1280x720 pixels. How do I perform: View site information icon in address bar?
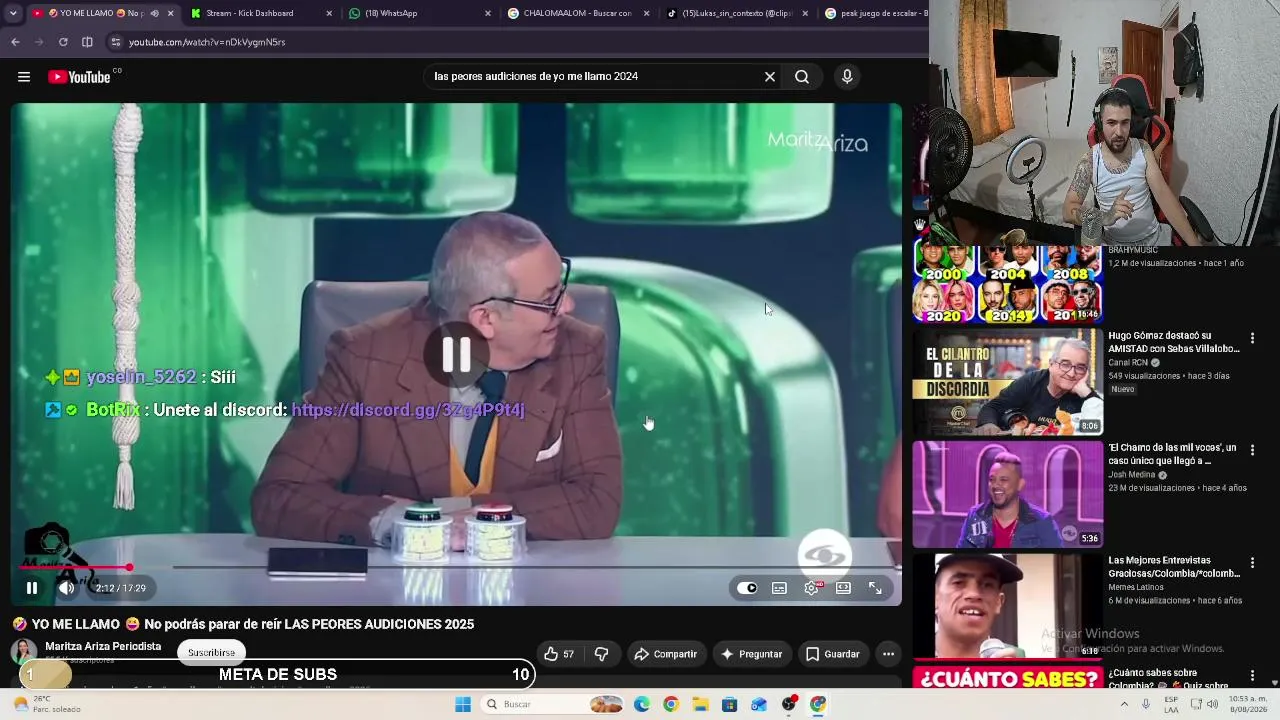click(x=116, y=42)
